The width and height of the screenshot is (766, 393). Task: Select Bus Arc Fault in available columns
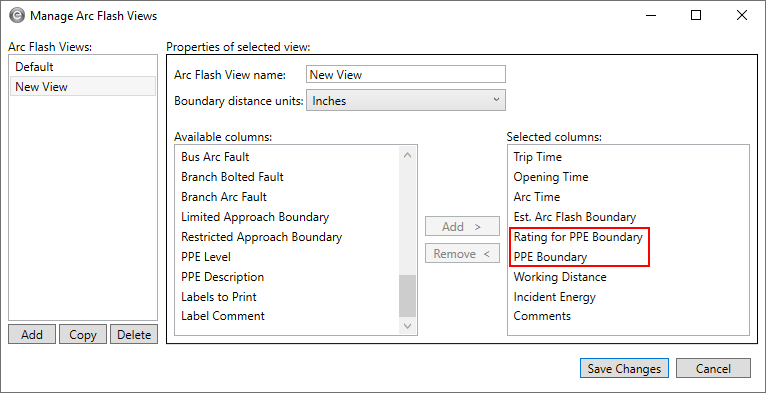click(215, 156)
